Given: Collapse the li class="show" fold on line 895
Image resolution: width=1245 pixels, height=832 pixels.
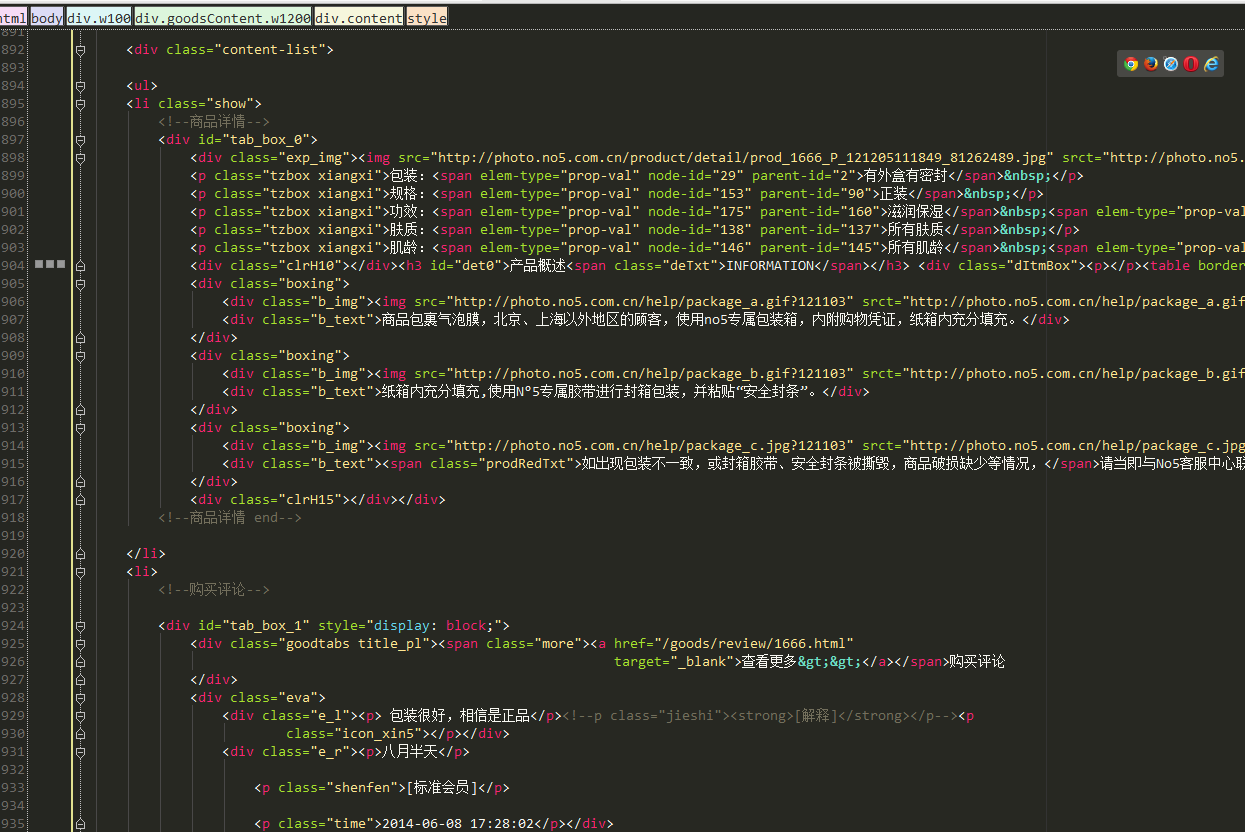Looking at the screenshot, I should coord(80,104).
